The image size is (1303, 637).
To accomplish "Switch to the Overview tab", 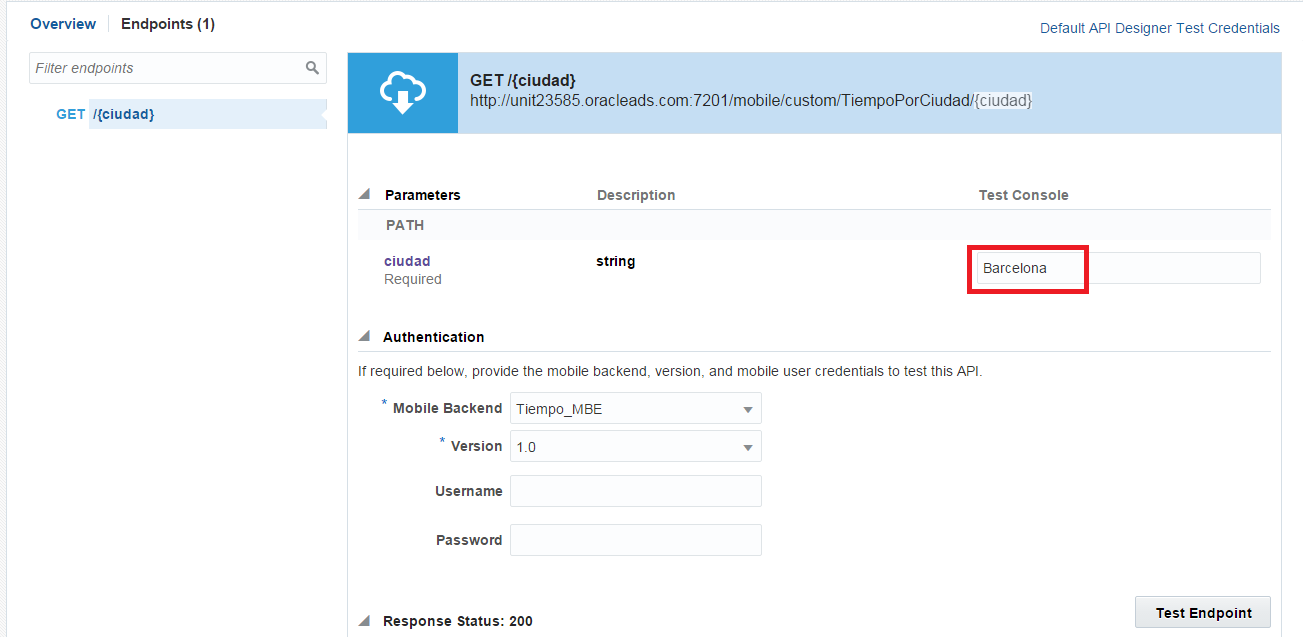I will tap(63, 24).
